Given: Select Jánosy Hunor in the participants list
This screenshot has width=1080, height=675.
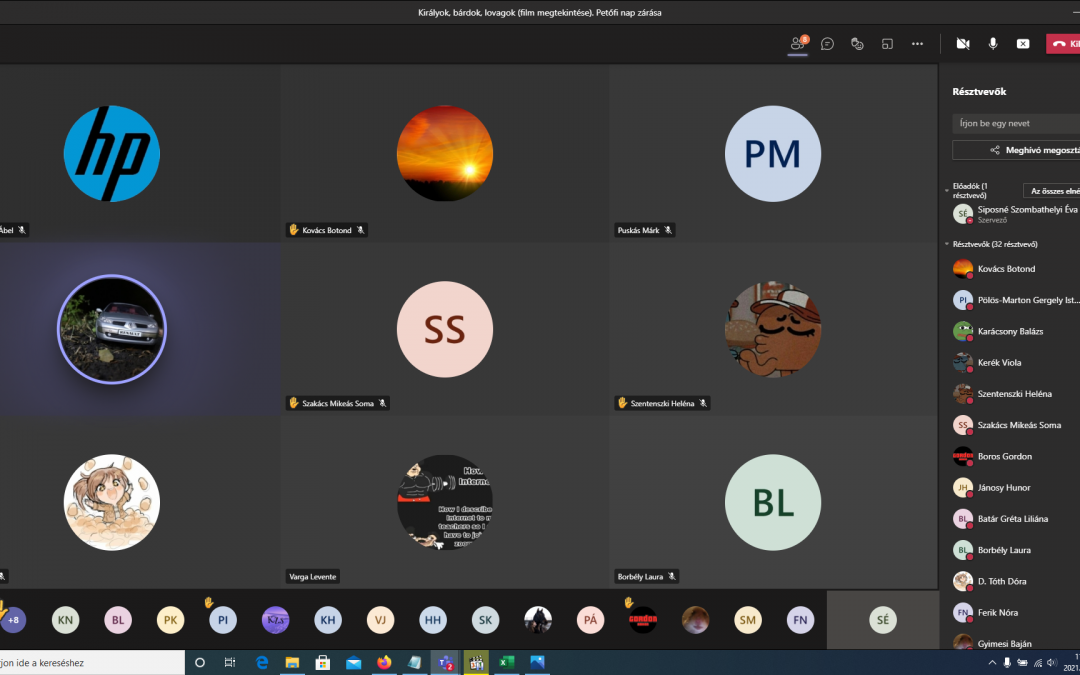Looking at the screenshot, I should point(1014,488).
